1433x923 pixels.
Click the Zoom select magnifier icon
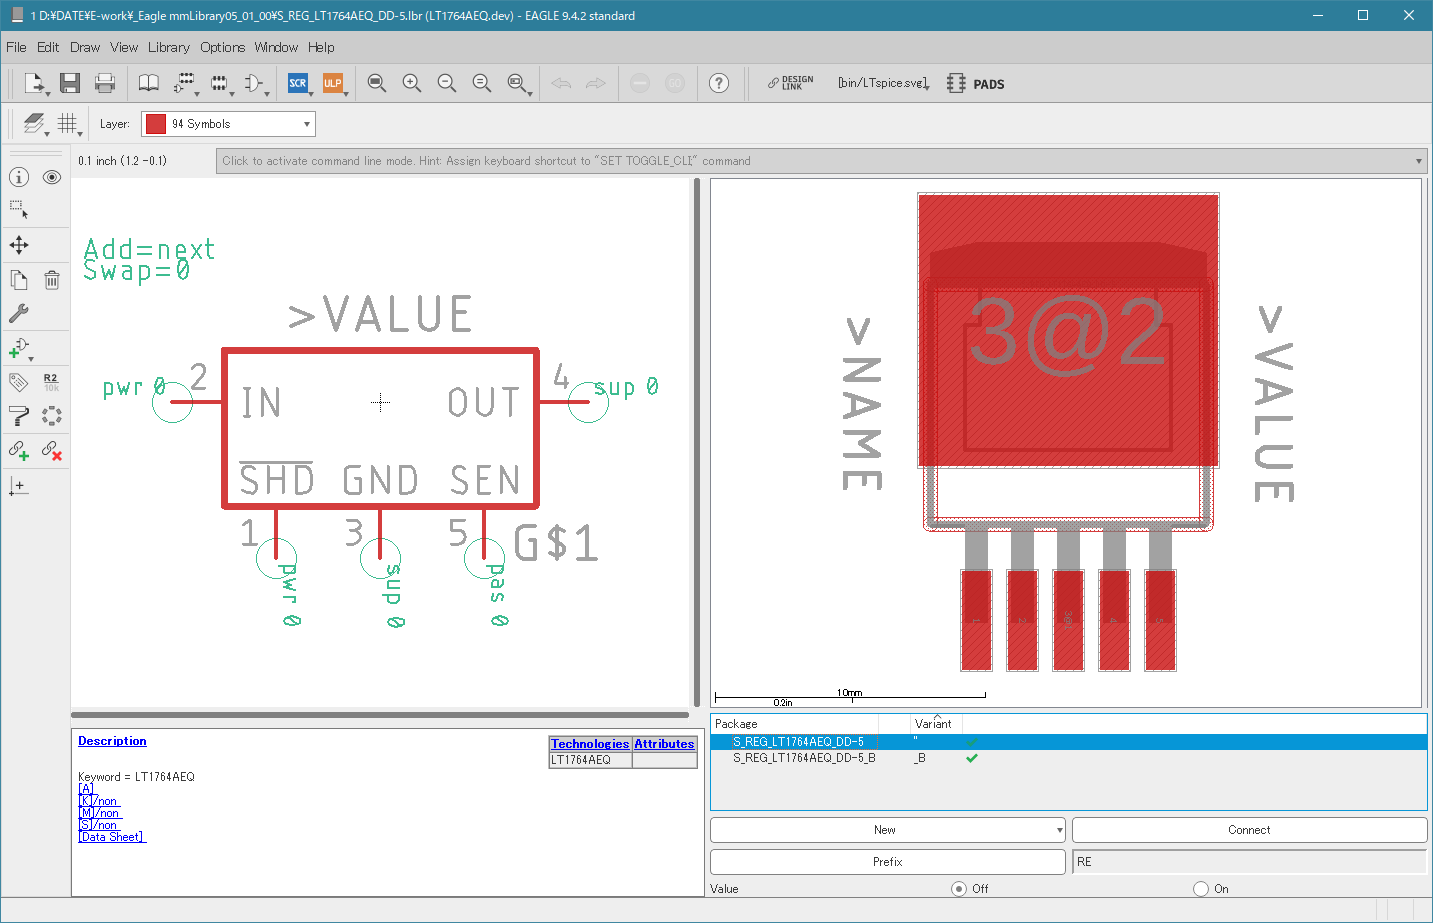tap(516, 83)
